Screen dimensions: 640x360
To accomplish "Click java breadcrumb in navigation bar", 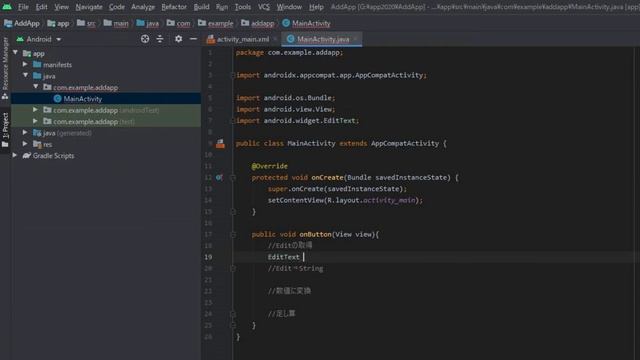I will 148,23.
